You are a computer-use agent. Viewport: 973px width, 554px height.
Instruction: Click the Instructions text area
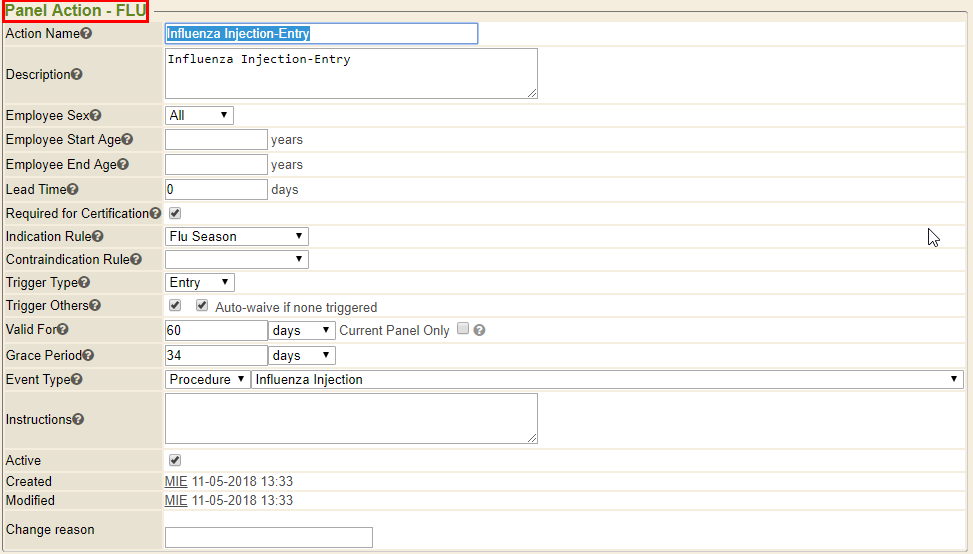pyautogui.click(x=350, y=418)
